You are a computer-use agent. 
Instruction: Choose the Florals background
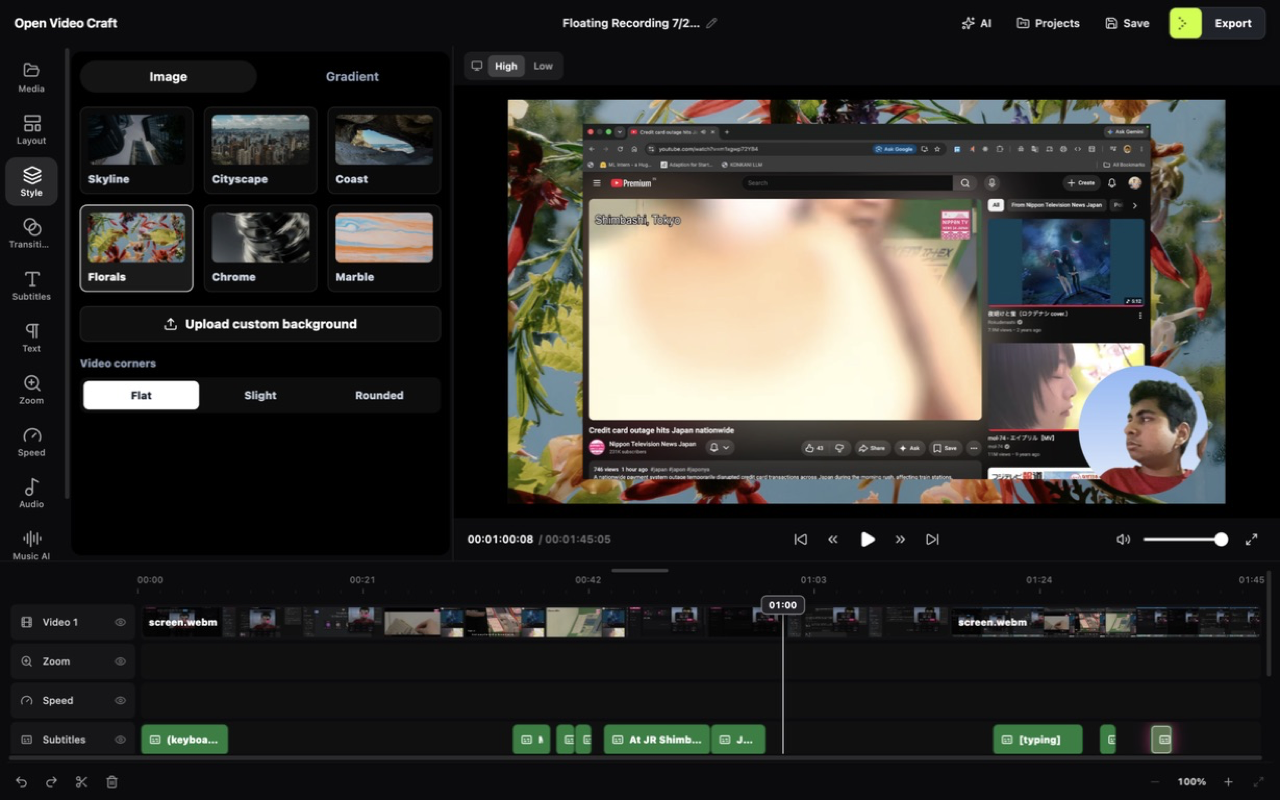point(136,248)
